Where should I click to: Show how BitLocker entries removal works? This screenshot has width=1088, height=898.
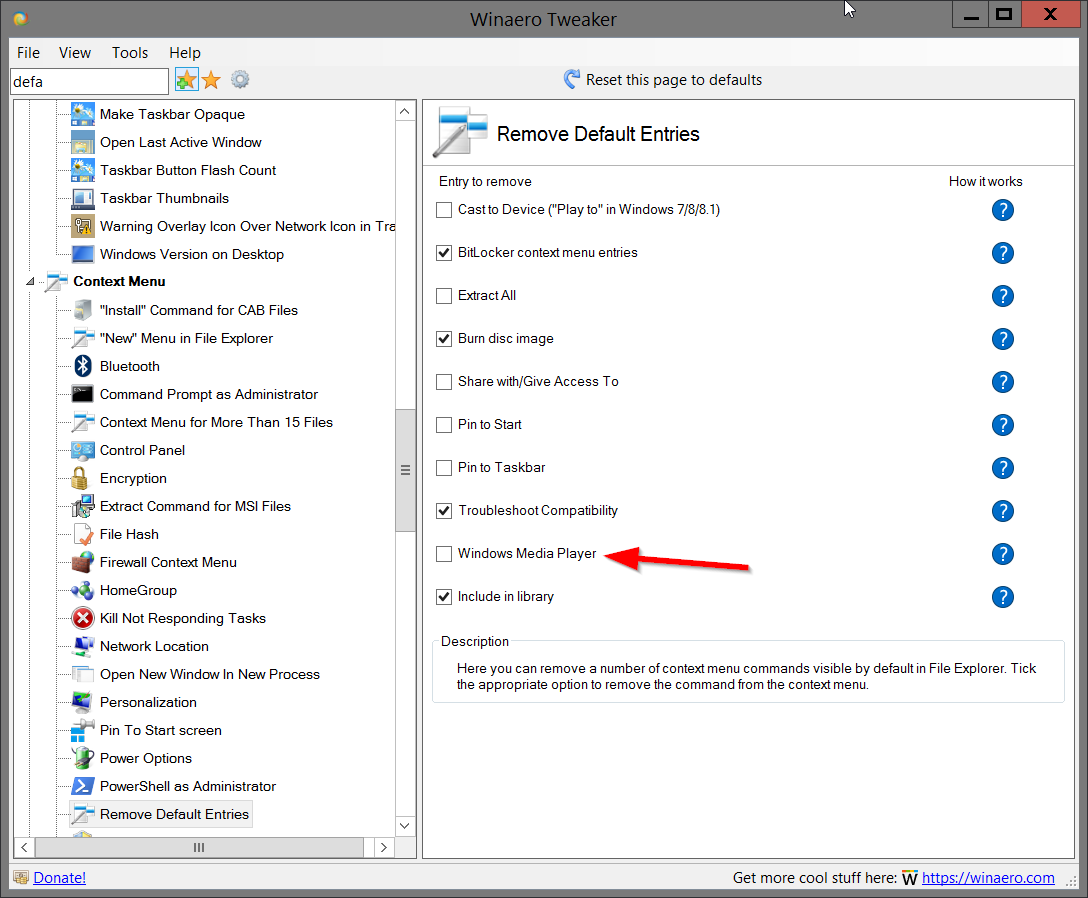pos(1003,253)
